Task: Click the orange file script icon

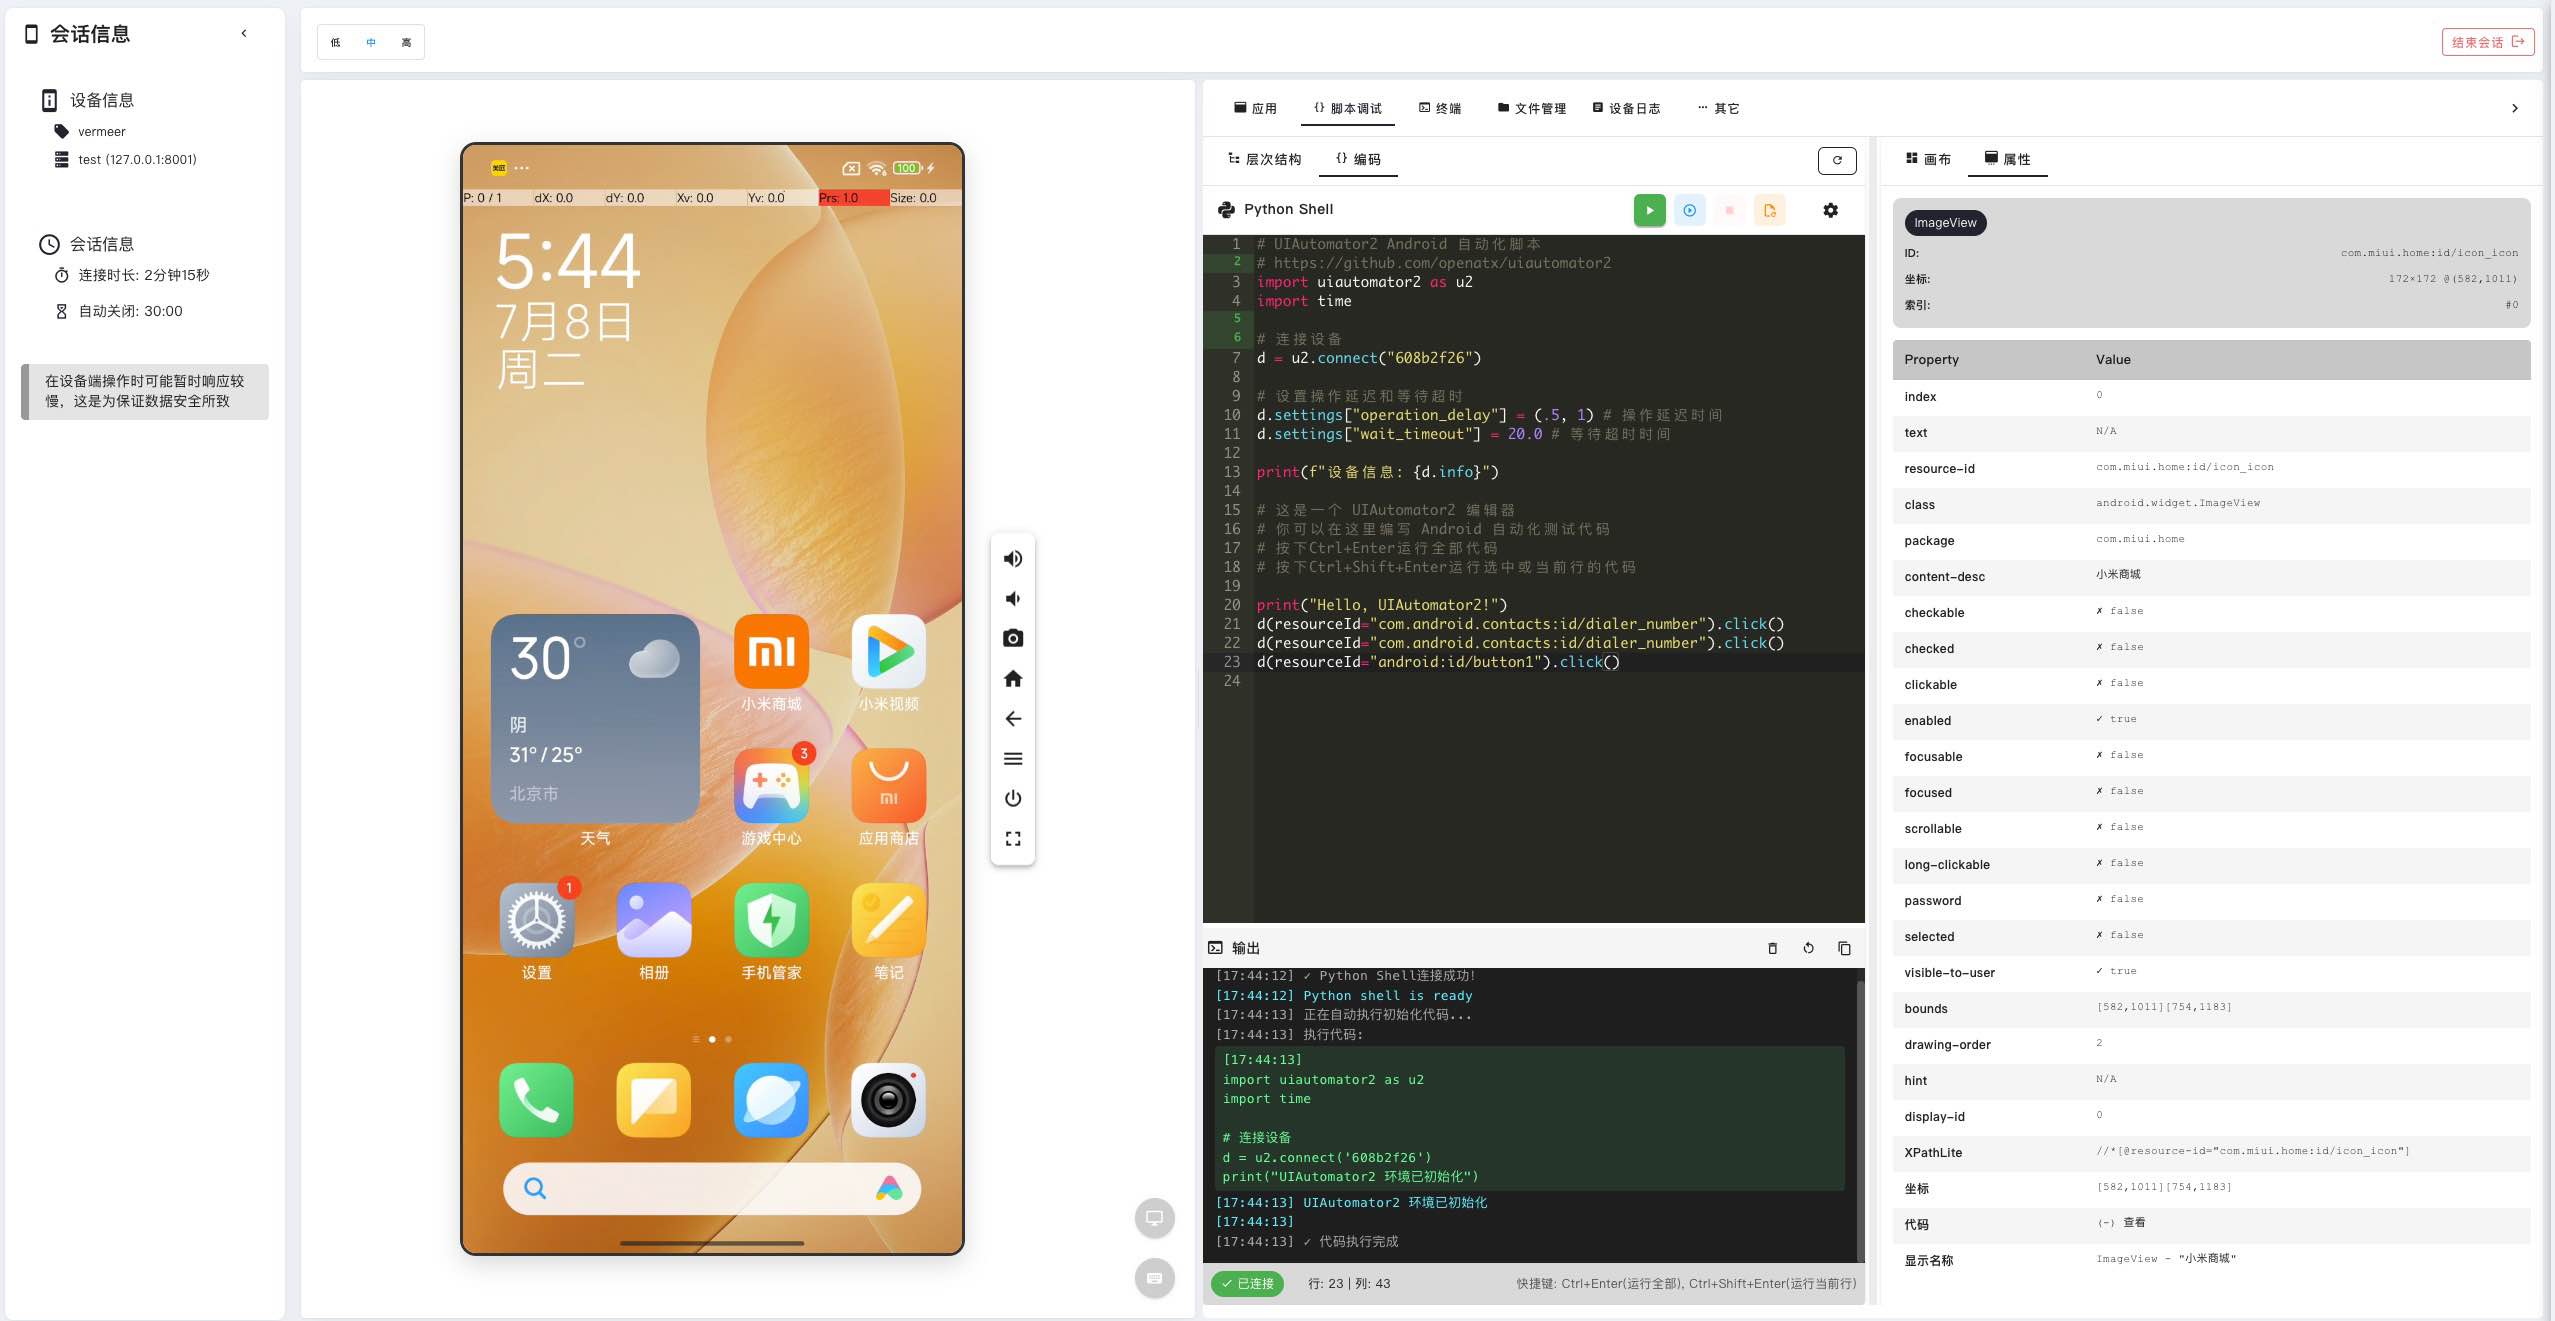Action: (x=1769, y=210)
